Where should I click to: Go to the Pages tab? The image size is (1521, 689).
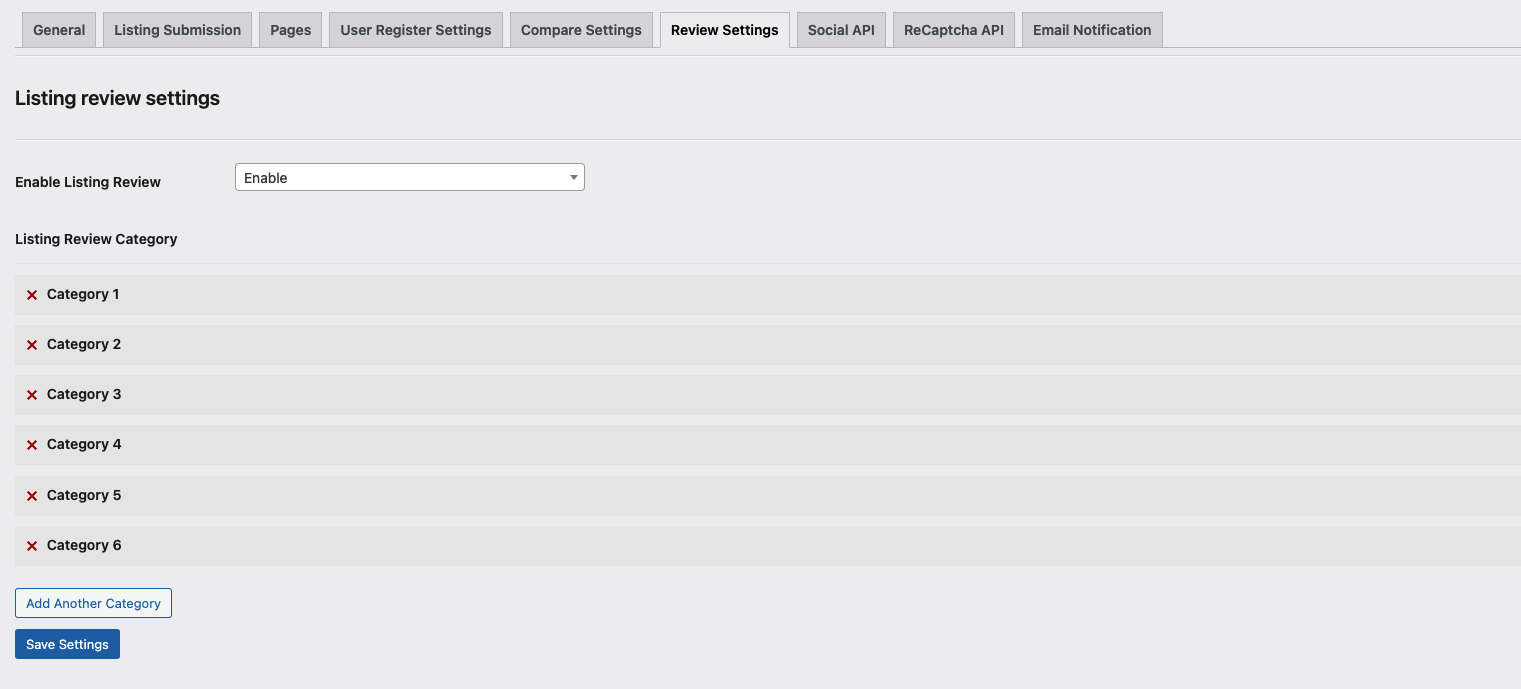(290, 30)
